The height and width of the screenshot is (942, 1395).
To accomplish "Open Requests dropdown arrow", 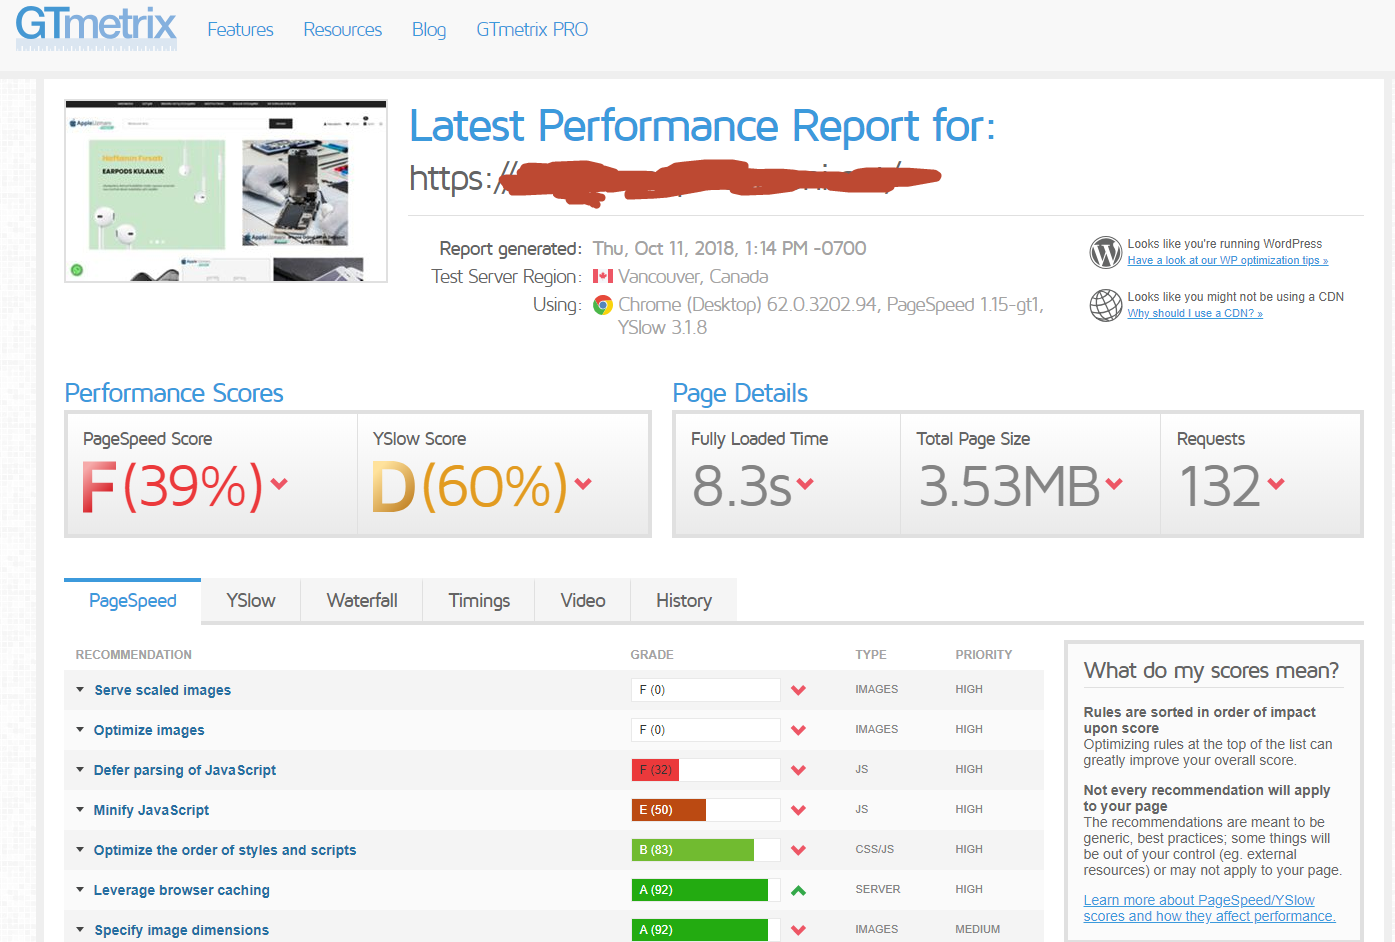I will (1275, 484).
